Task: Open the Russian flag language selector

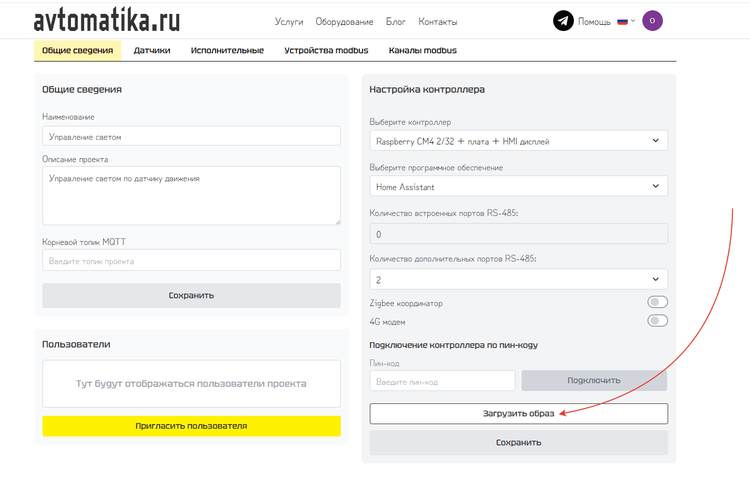Action: (625, 21)
